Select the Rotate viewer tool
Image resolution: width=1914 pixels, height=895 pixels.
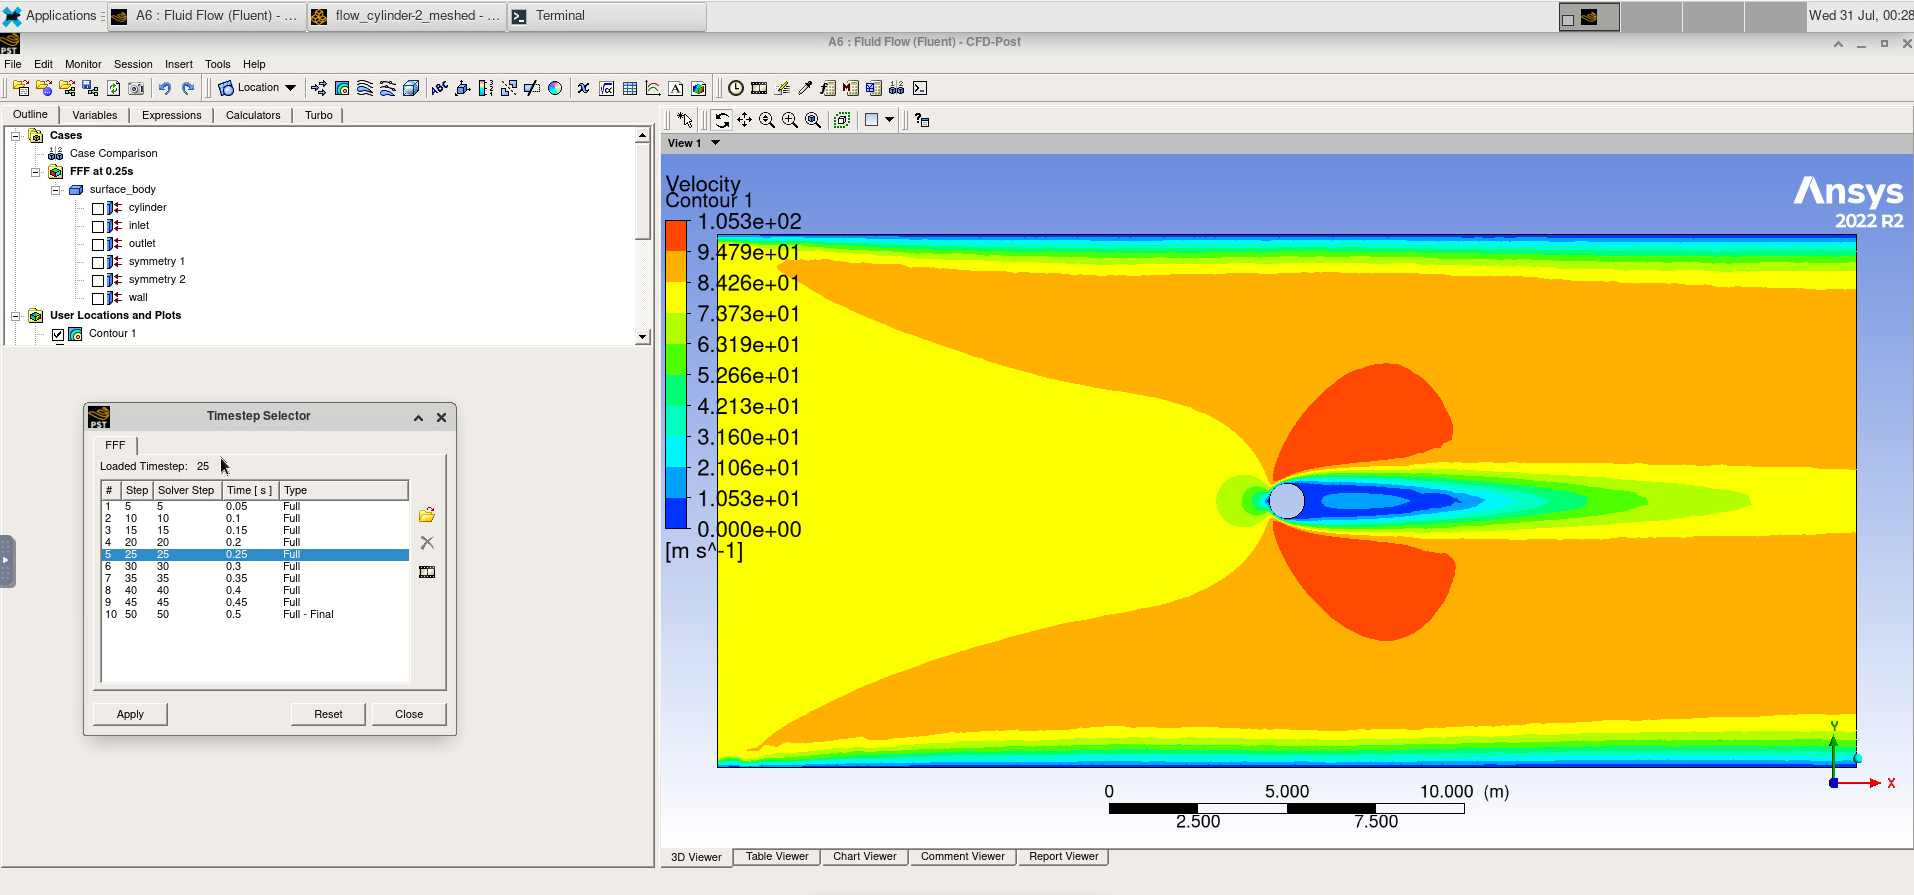tap(722, 120)
